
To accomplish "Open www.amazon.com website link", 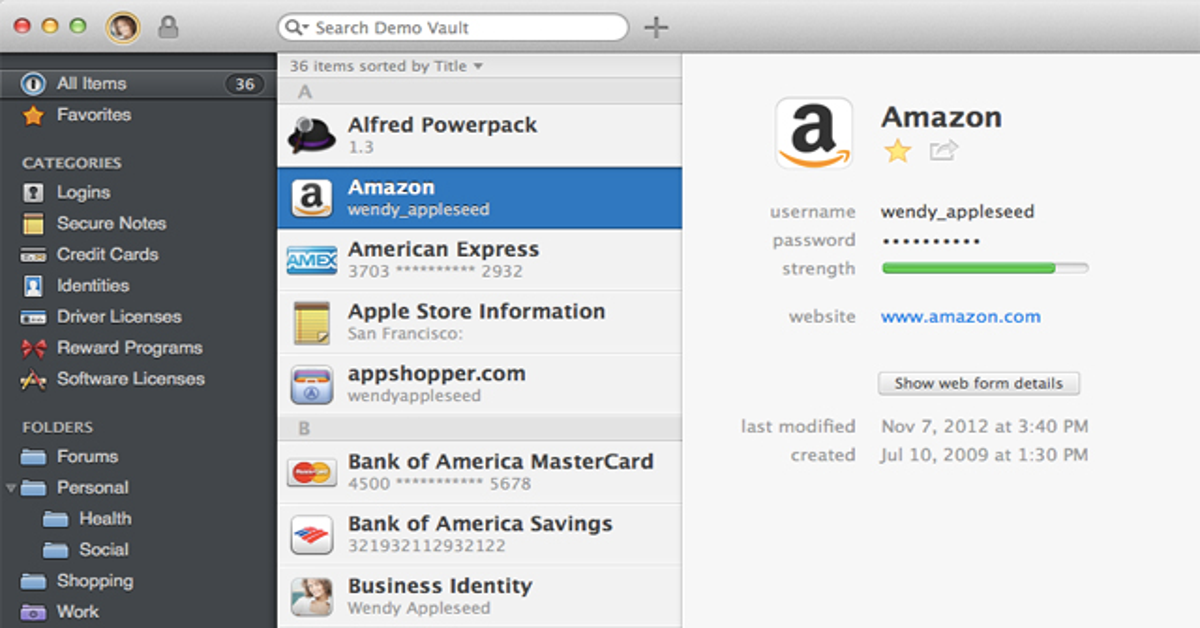I will click(x=960, y=317).
